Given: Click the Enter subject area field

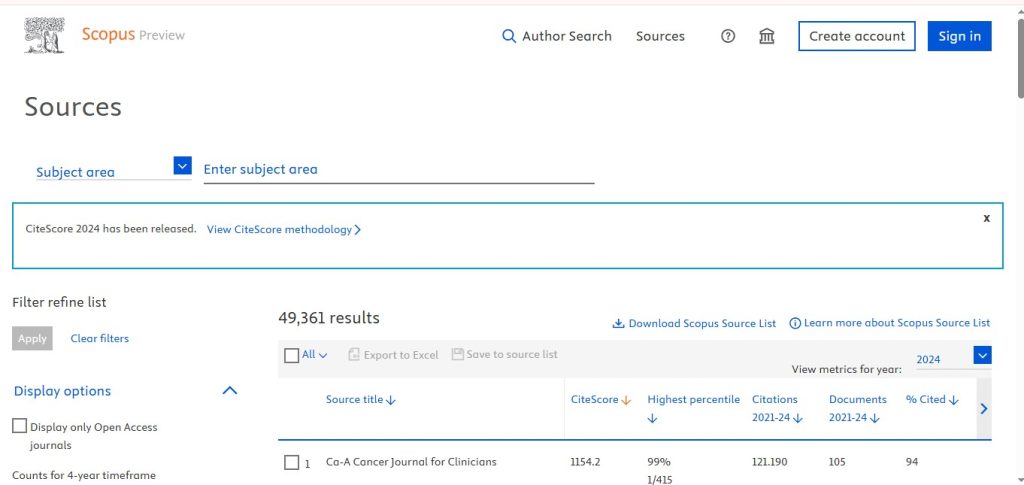Looking at the screenshot, I should tap(398, 170).
